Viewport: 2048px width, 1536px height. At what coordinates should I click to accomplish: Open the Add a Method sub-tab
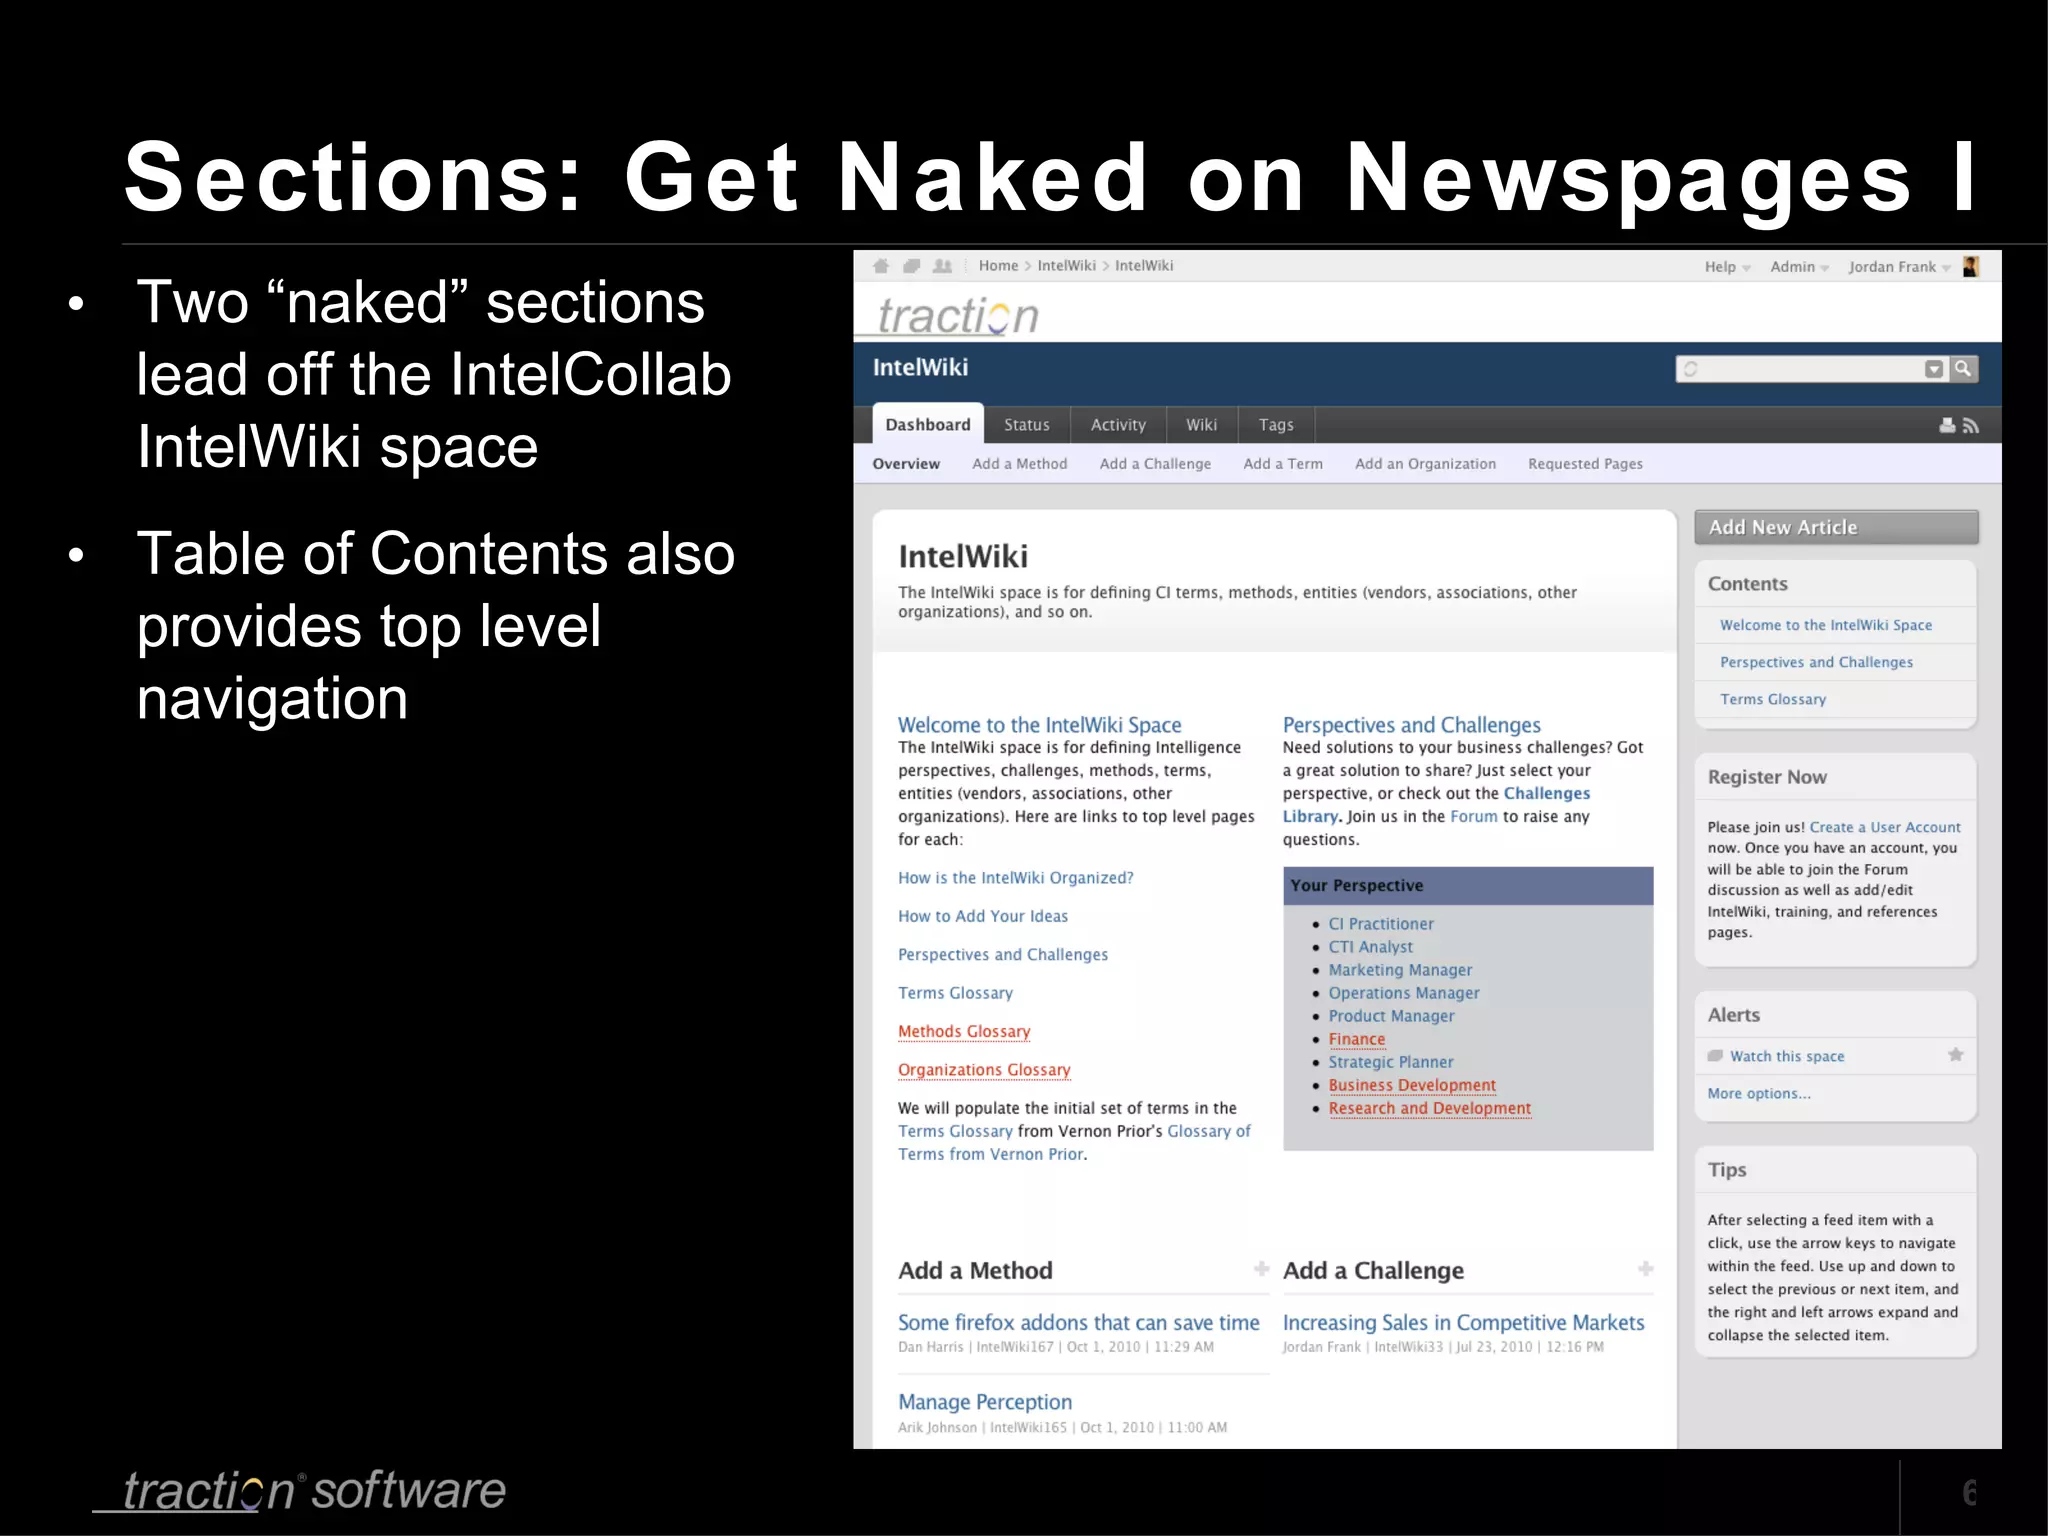pyautogui.click(x=1020, y=464)
